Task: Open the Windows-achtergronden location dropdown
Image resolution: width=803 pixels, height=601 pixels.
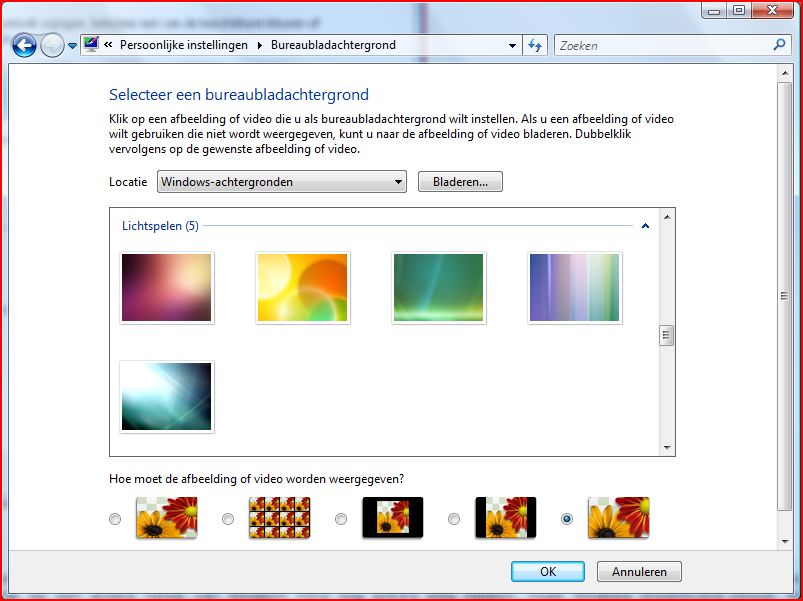Action: click(x=398, y=181)
